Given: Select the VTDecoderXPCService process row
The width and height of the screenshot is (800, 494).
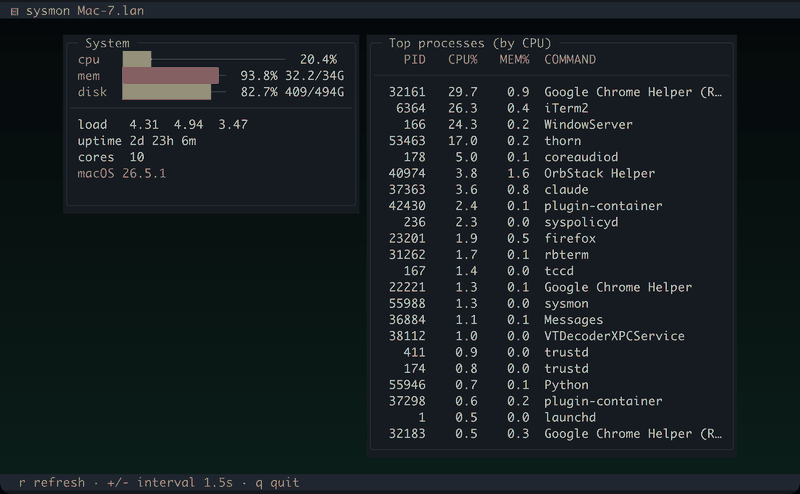Looking at the screenshot, I should (552, 336).
